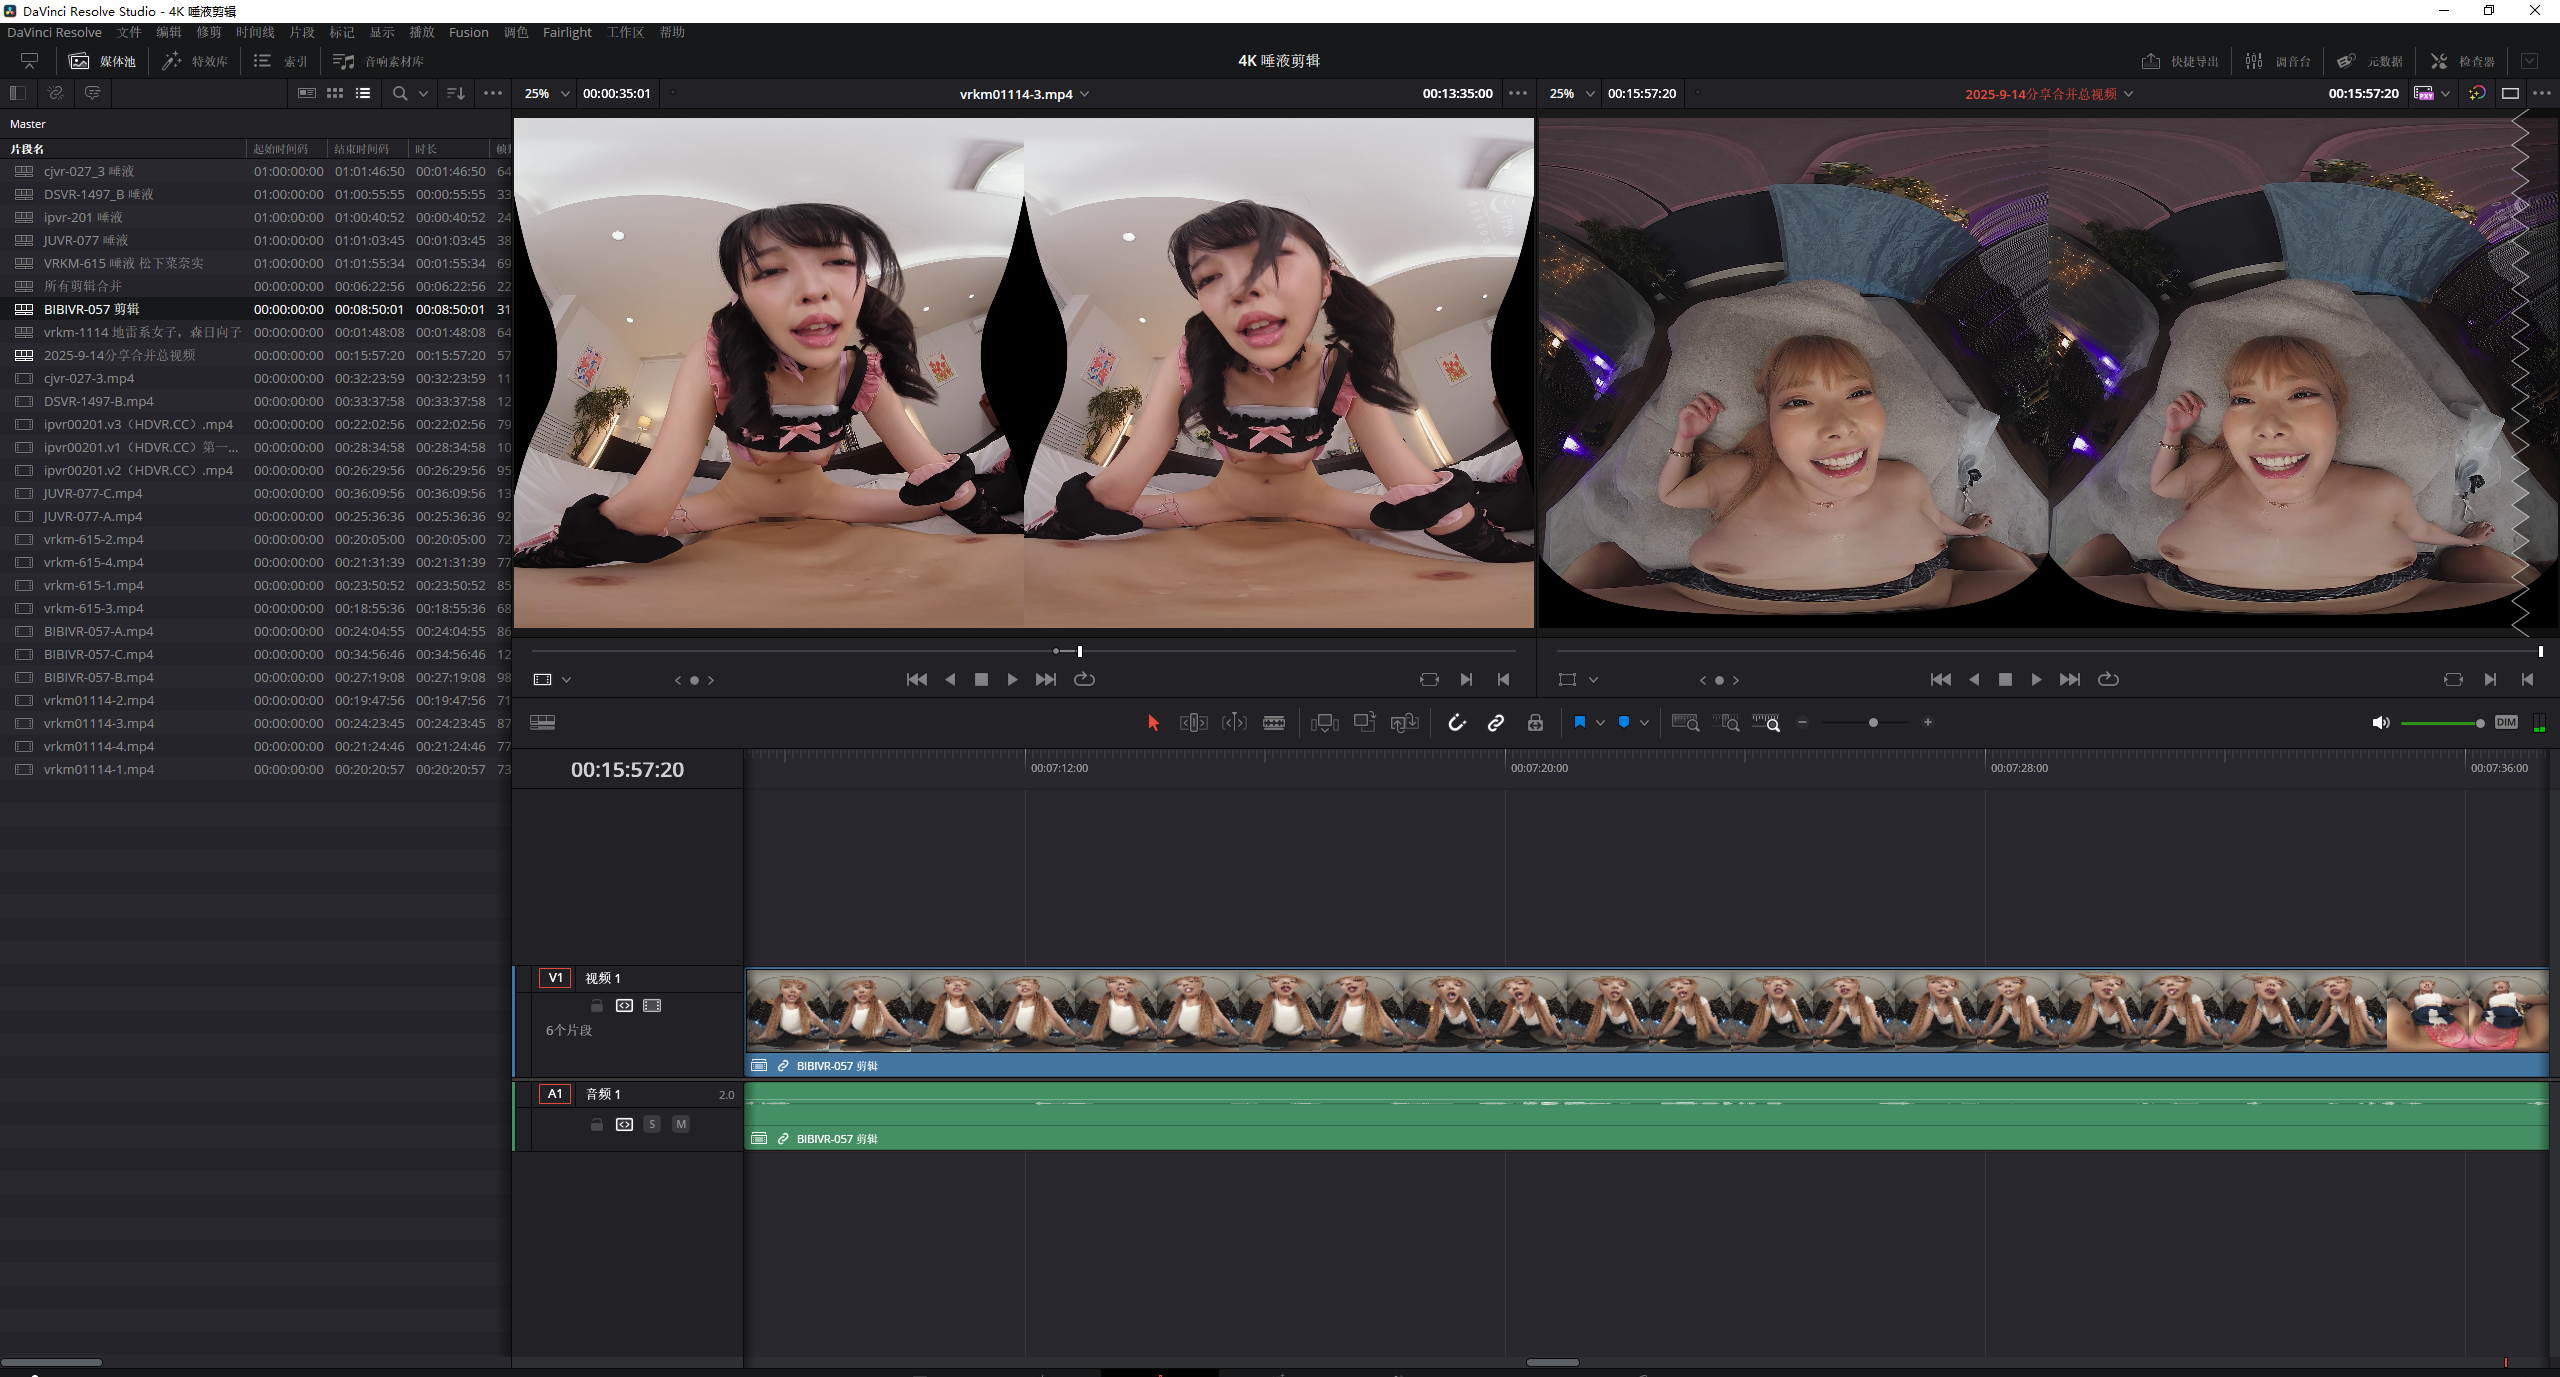Open the bypass color grades icon
Viewport: 2560px width, 1377px height.
2477,93
